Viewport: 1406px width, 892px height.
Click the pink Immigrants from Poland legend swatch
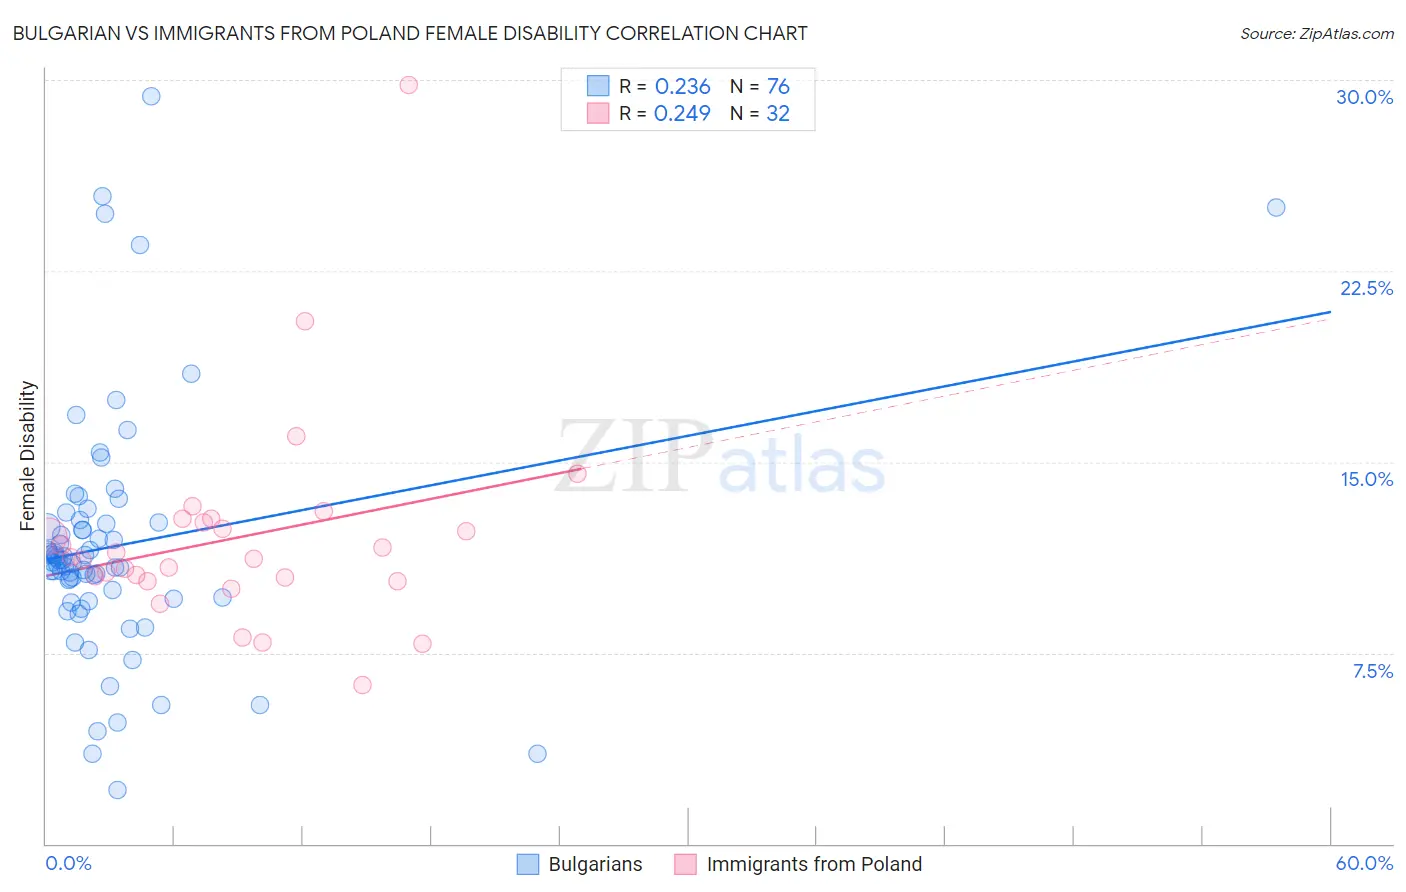tap(685, 864)
